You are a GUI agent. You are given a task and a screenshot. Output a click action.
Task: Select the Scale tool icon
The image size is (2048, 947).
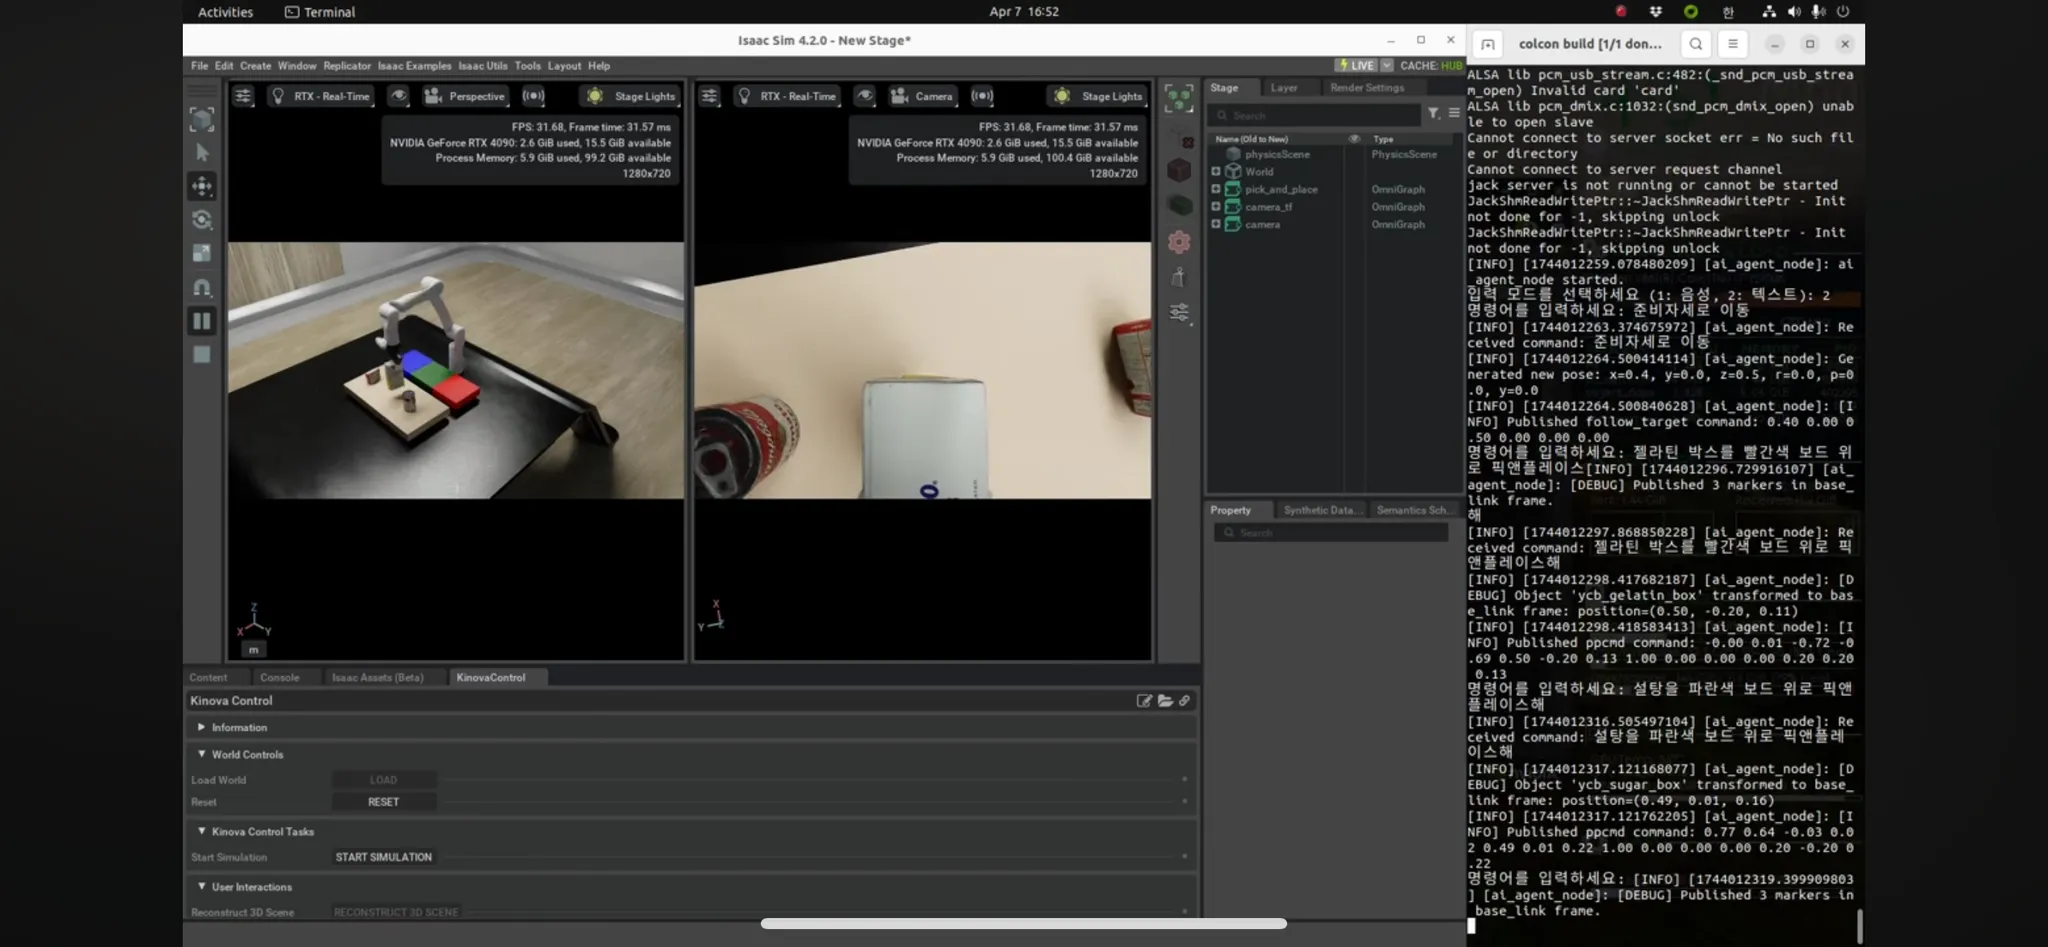click(202, 253)
